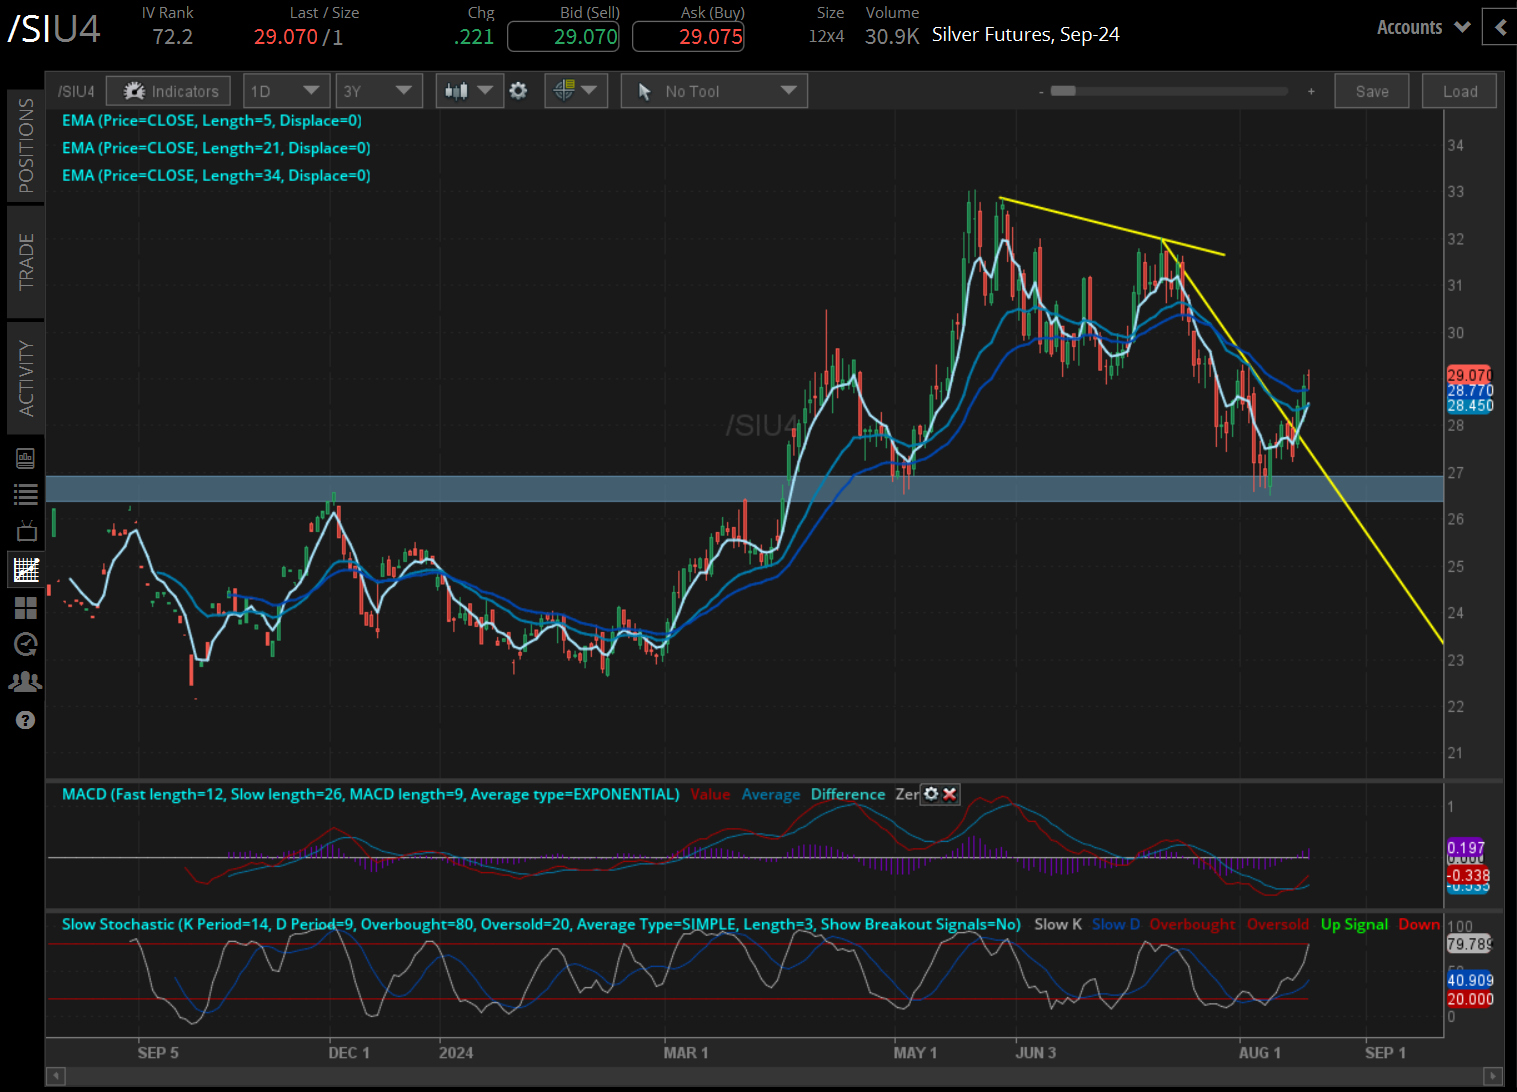Expand the 1D aggregation period dropdown

286,91
